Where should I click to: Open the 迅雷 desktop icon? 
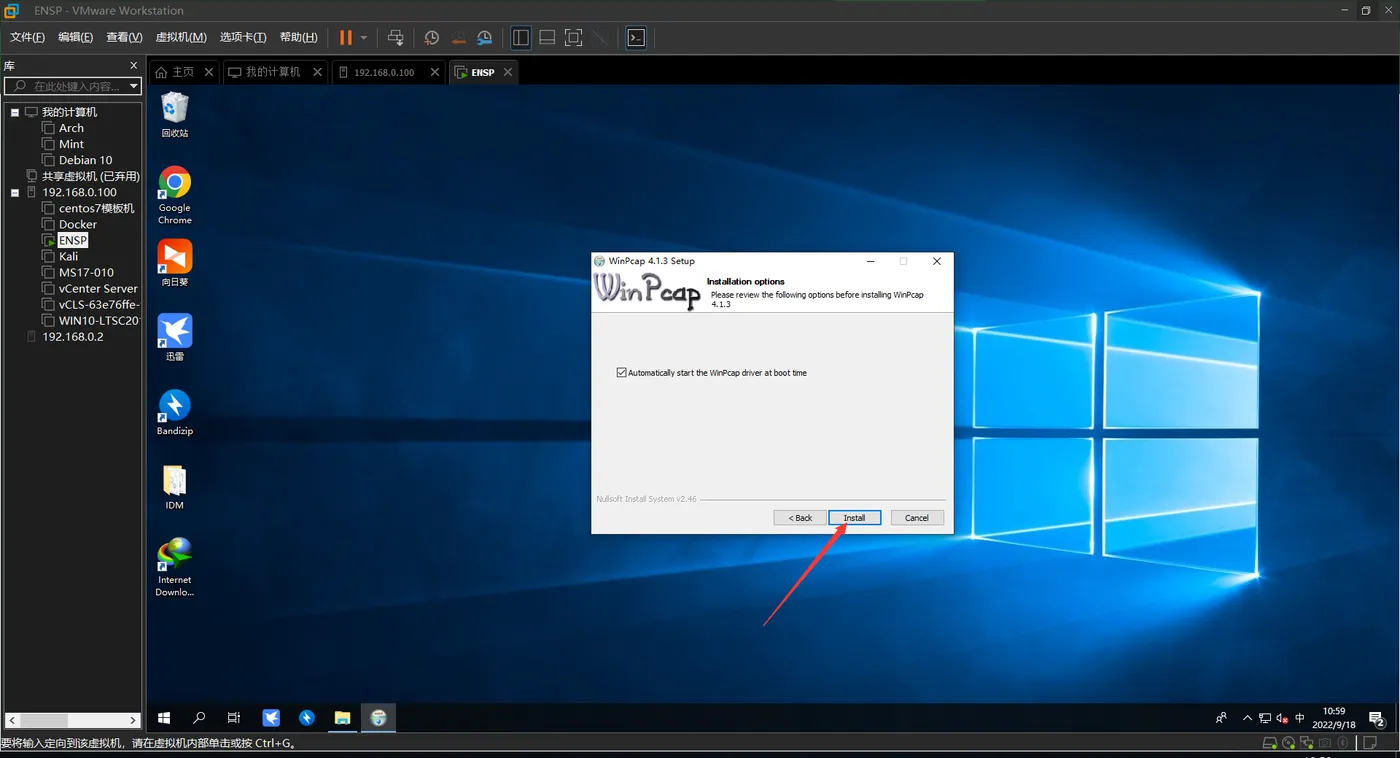click(175, 337)
